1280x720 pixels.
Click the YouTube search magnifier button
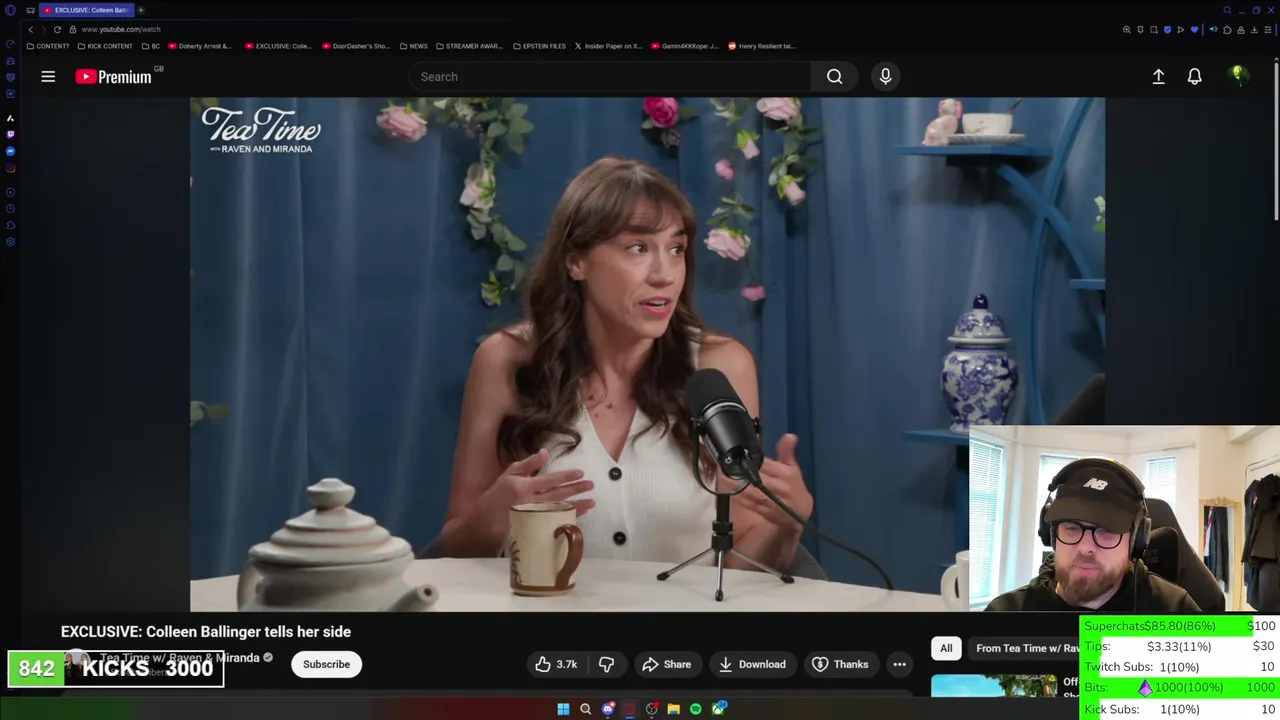834,76
